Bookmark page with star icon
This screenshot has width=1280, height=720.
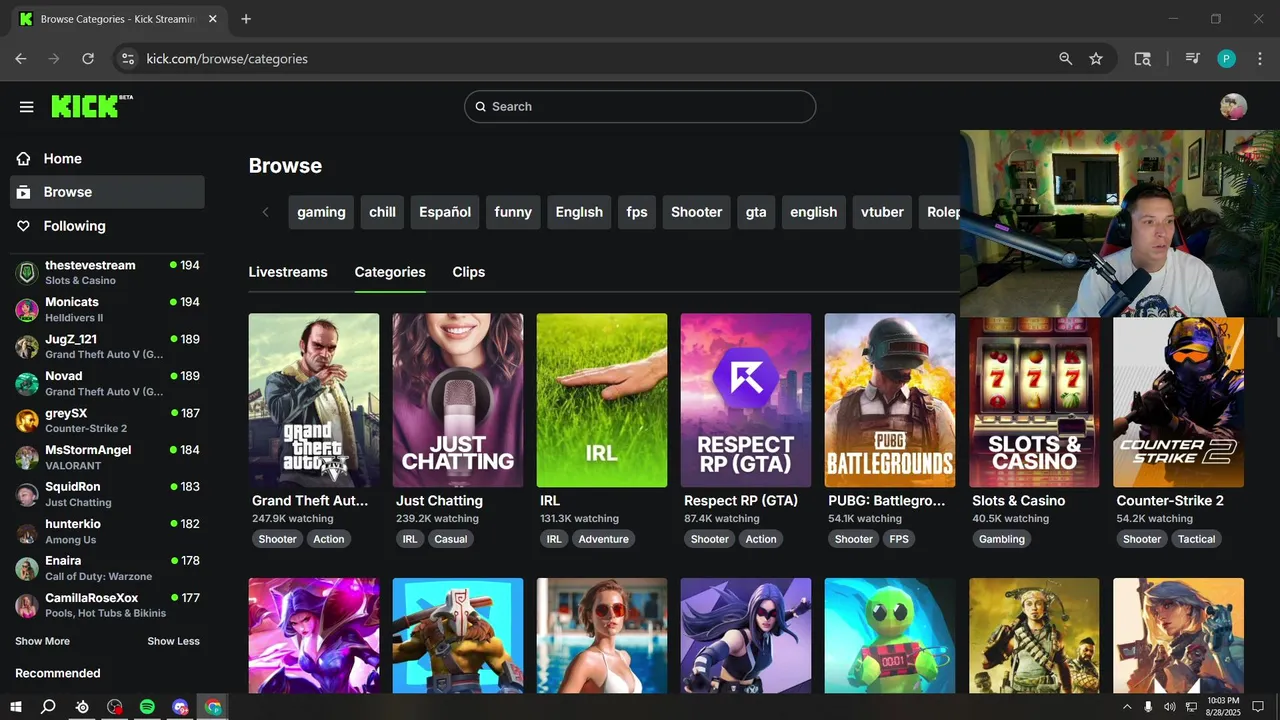pos(1096,59)
